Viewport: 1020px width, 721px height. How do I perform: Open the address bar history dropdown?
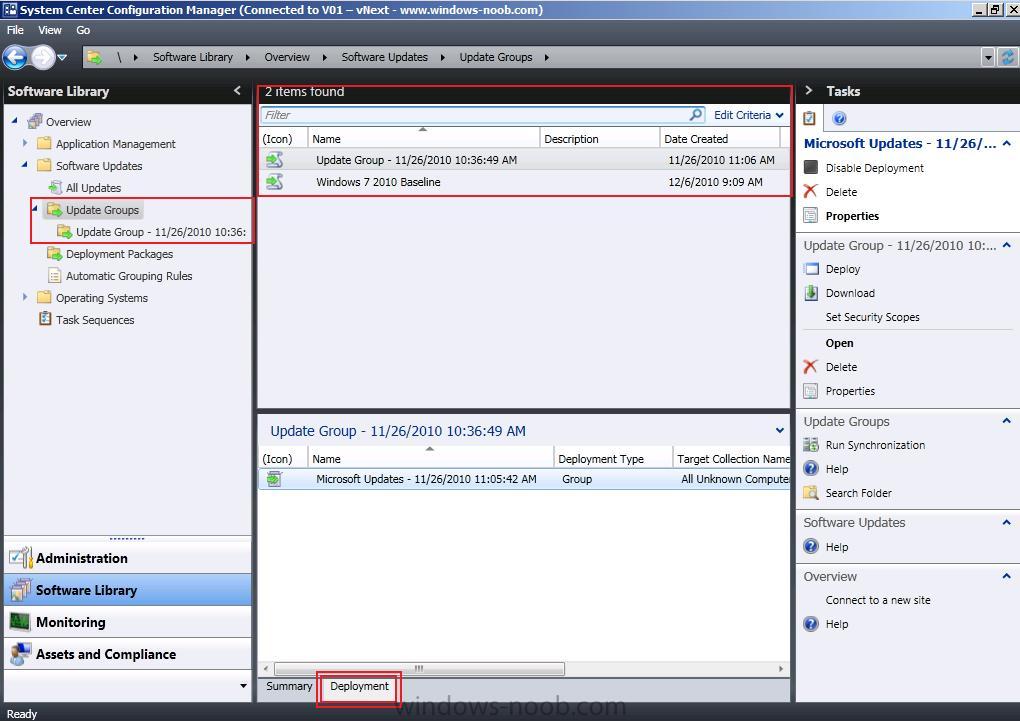pos(988,57)
